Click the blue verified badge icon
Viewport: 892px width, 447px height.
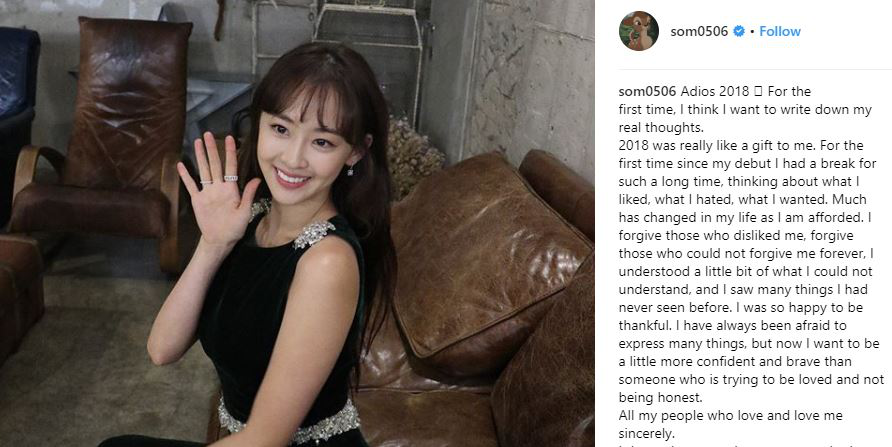[x=739, y=31]
